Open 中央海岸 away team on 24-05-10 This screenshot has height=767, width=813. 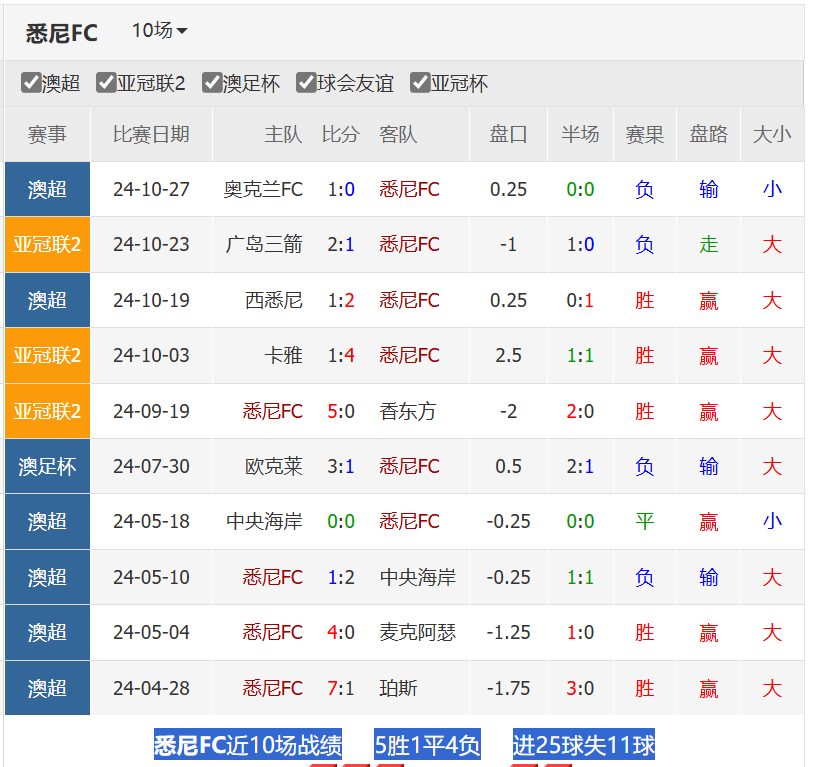417,577
